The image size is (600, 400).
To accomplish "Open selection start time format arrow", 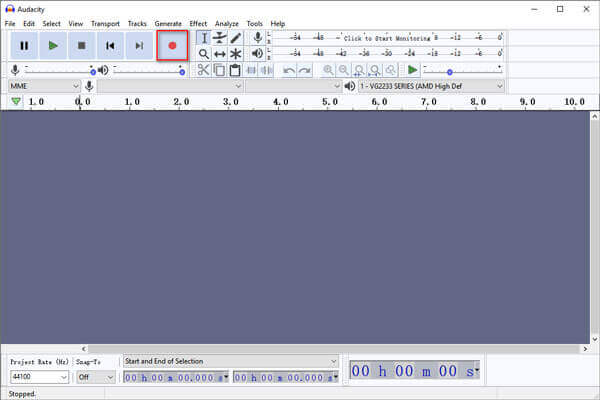I will coord(226,377).
